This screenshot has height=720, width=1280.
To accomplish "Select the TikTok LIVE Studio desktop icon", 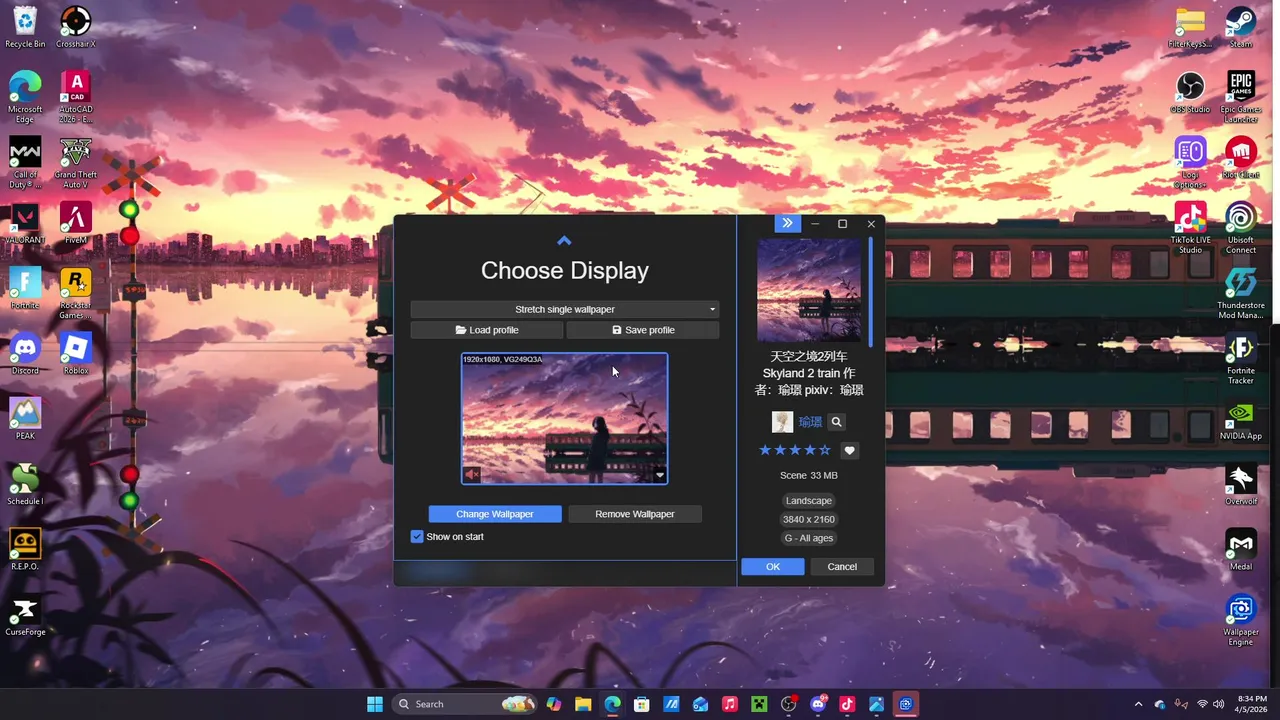I will 1190,228.
